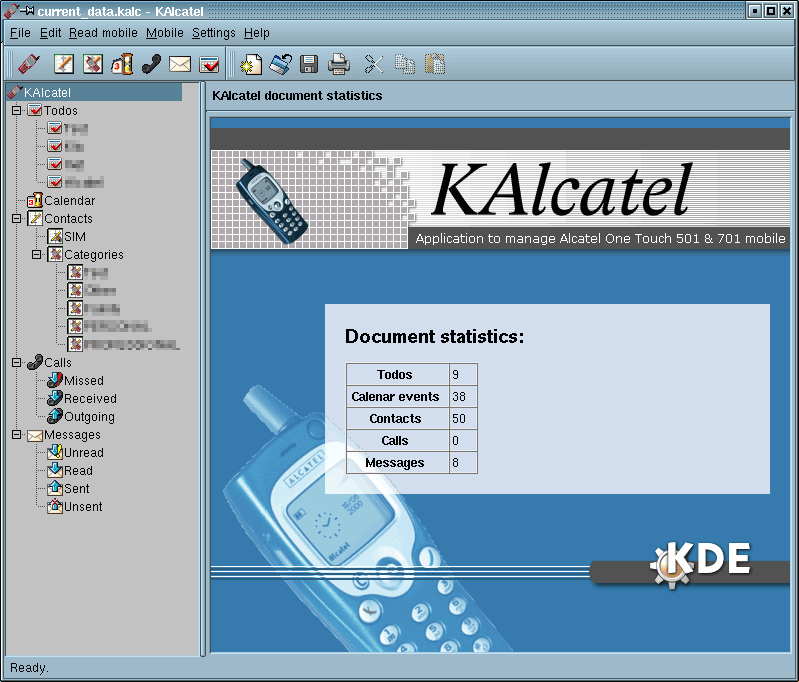This screenshot has width=799, height=682.
Task: Click the sticky pin icon in titlebar
Action: (28, 10)
